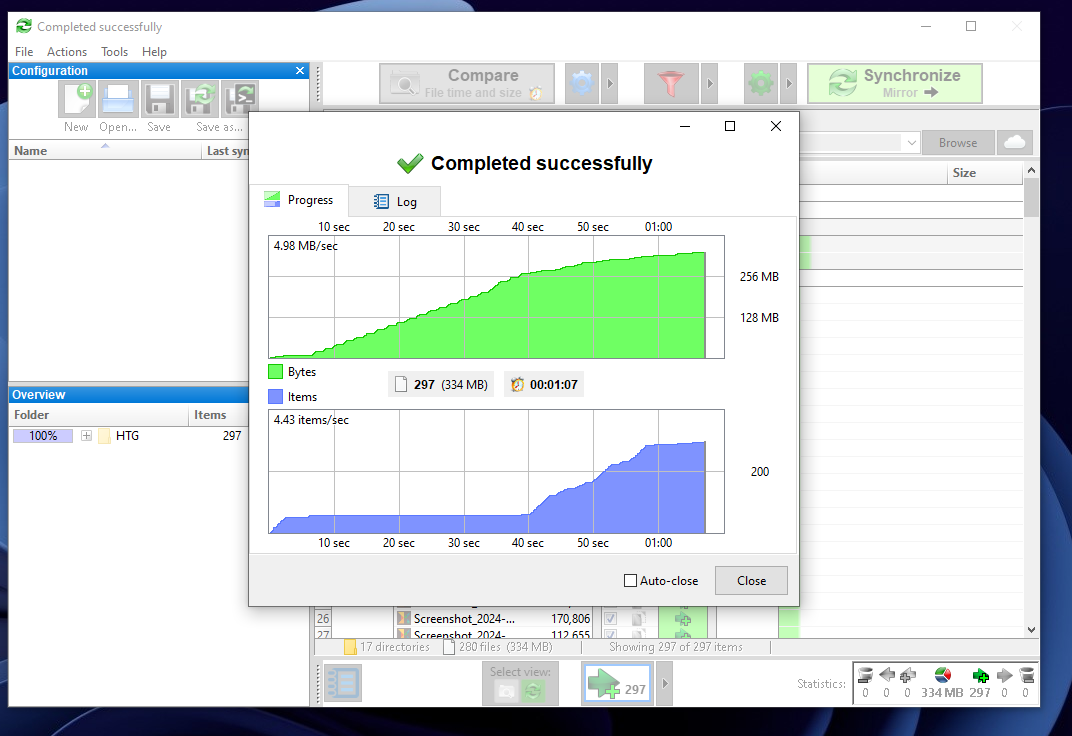Open comparison settings gear
Screen dimensions: 1072x736
point(582,83)
